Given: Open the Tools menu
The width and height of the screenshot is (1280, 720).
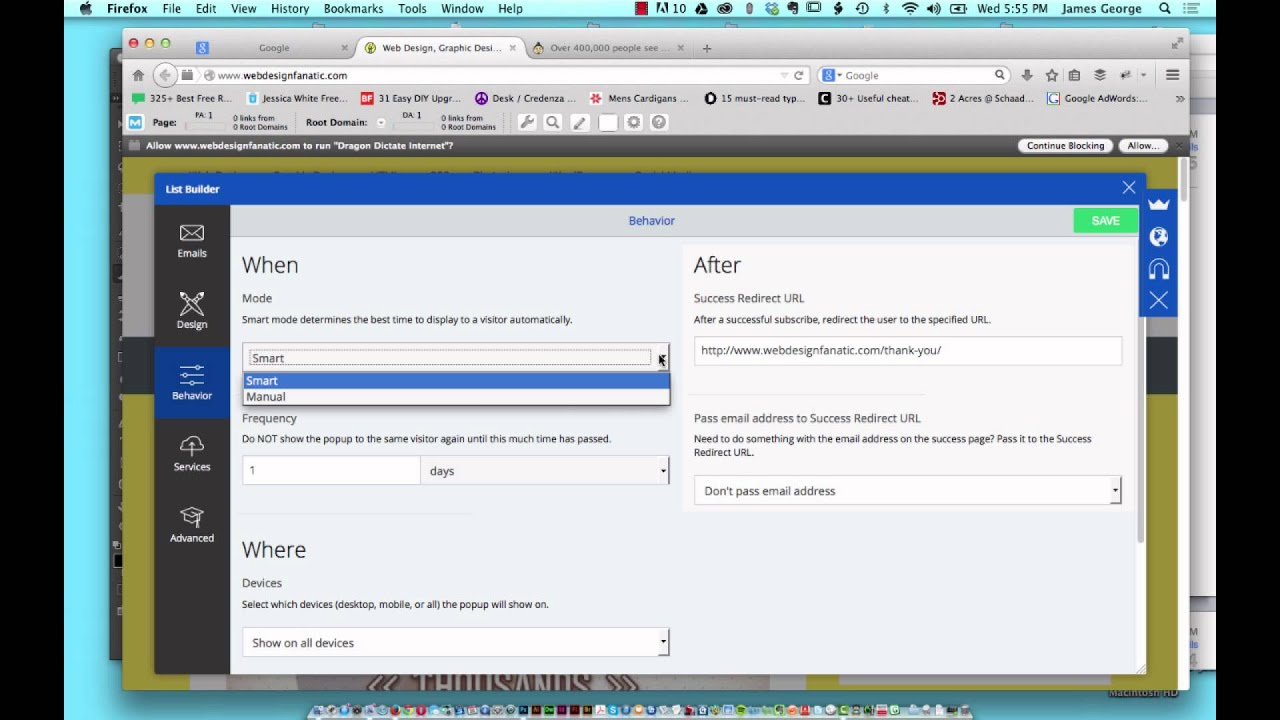Looking at the screenshot, I should click(x=412, y=9).
